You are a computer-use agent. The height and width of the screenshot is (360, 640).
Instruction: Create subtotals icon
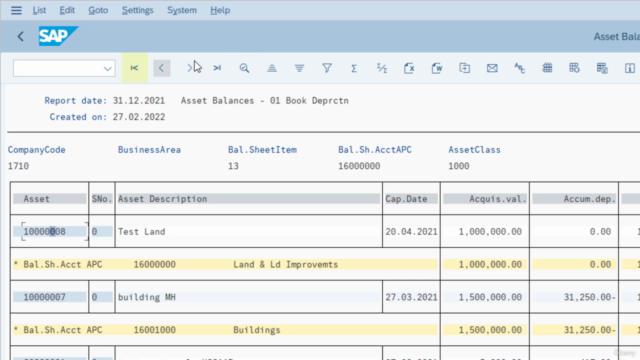click(382, 68)
